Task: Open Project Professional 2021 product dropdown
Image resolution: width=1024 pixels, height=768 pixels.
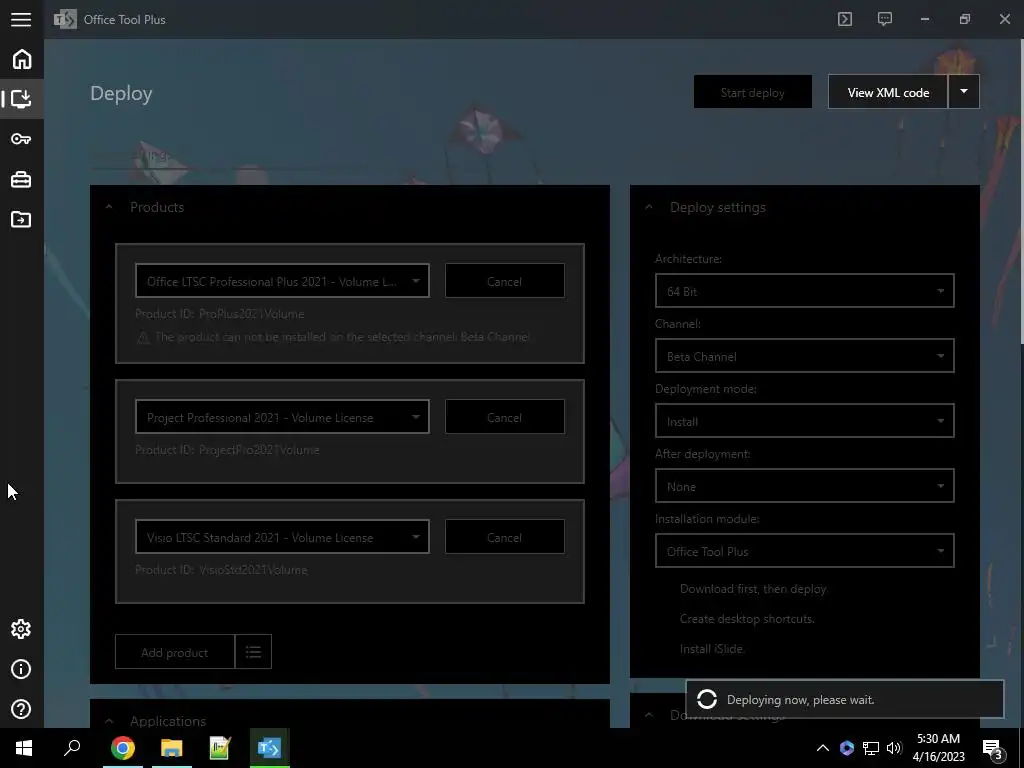Action: click(x=282, y=417)
